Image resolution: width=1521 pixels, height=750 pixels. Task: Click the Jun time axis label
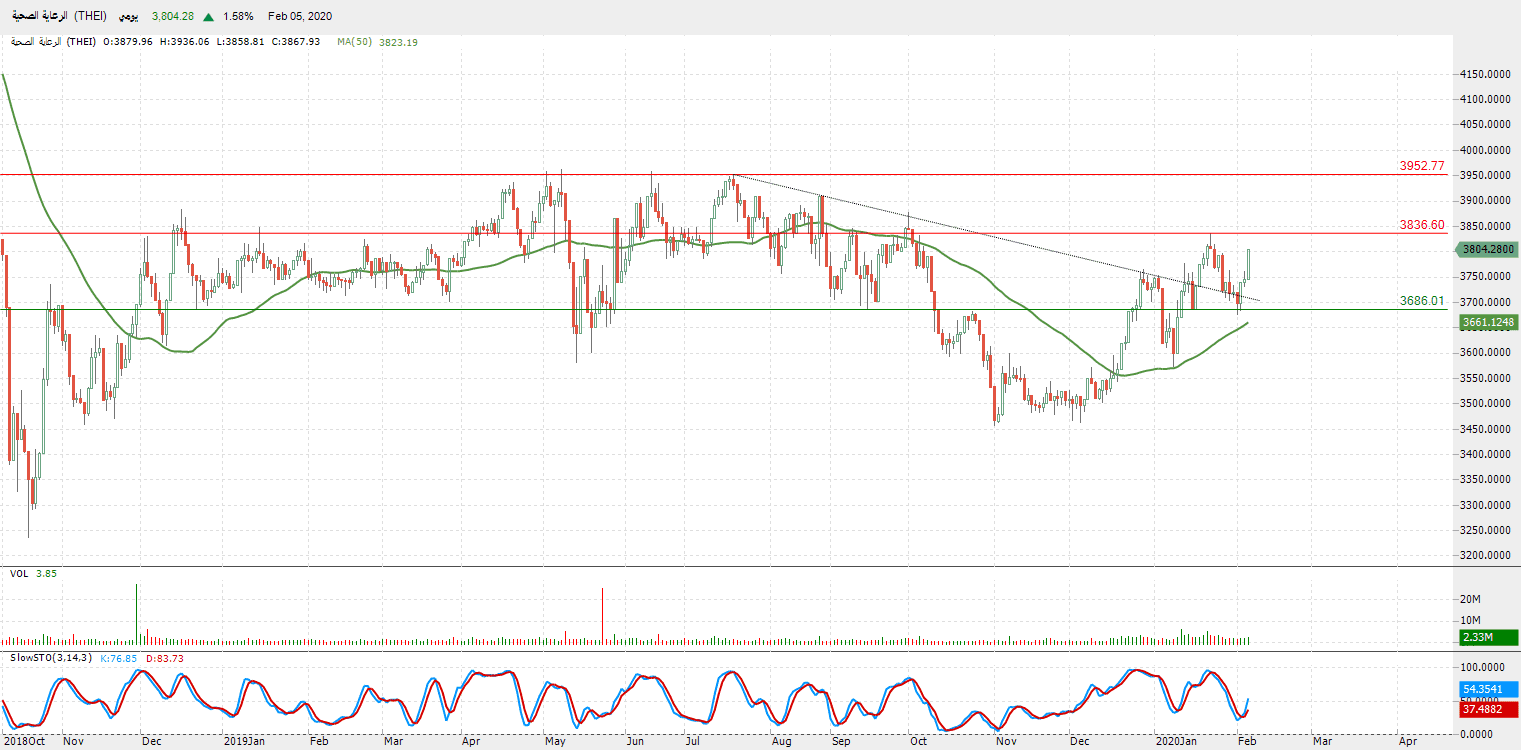coord(635,742)
